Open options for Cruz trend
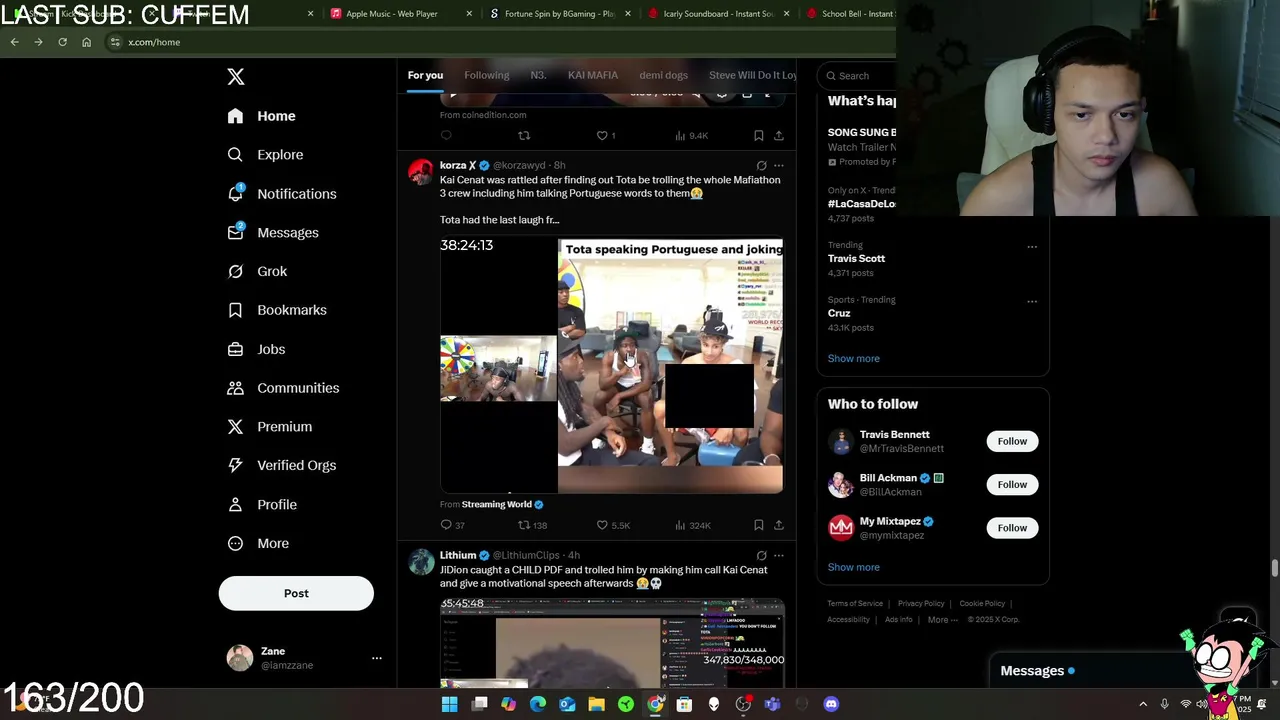The height and width of the screenshot is (720, 1280). tap(1032, 301)
